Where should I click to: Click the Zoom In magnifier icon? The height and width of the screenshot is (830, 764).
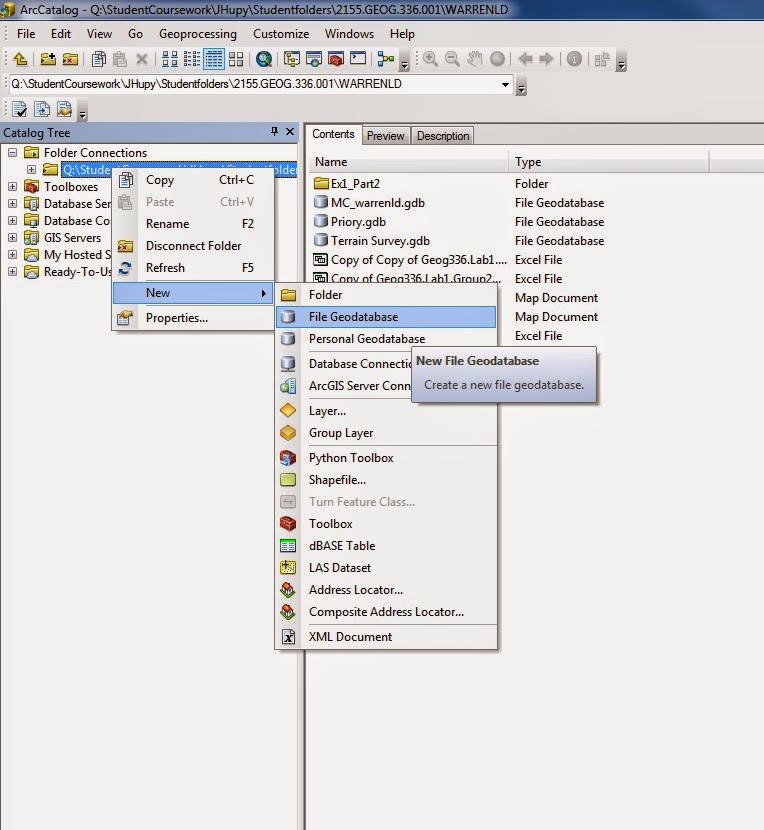430,59
